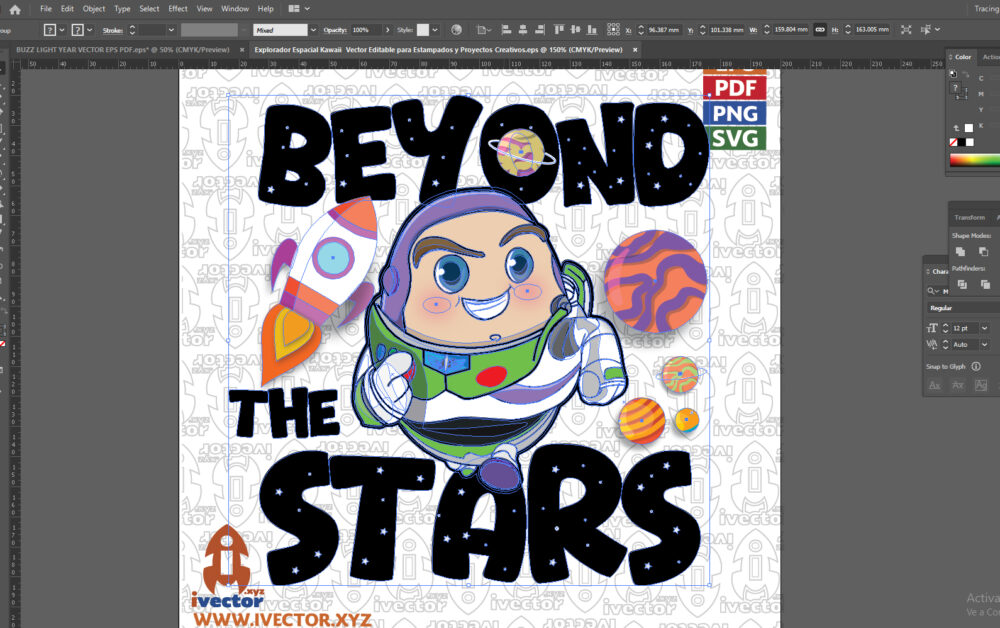Click the Divide pathfinder icon
This screenshot has width=1000, height=628.
click(962, 284)
